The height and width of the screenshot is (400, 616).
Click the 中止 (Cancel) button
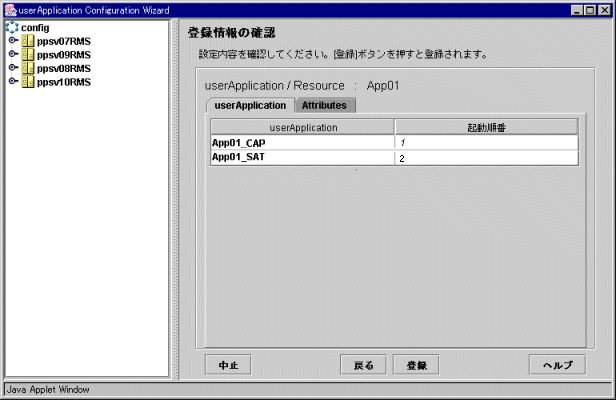pos(227,365)
